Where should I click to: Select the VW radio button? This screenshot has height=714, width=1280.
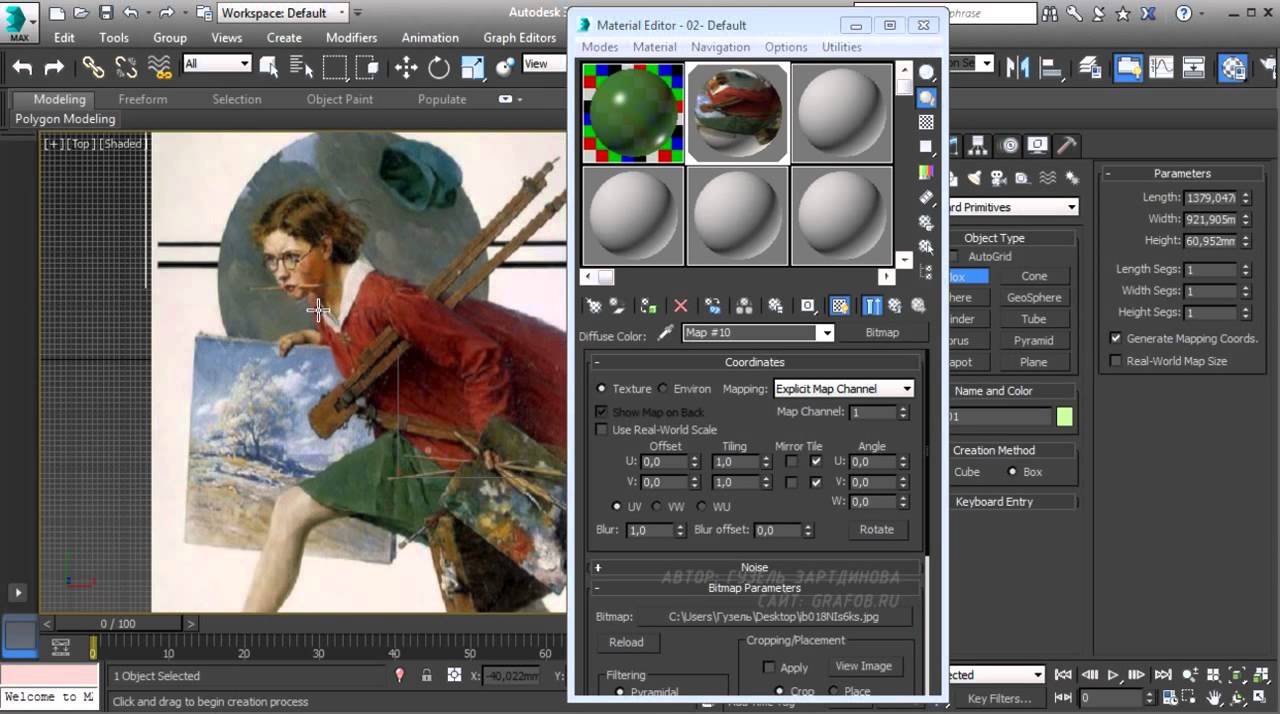(x=657, y=507)
